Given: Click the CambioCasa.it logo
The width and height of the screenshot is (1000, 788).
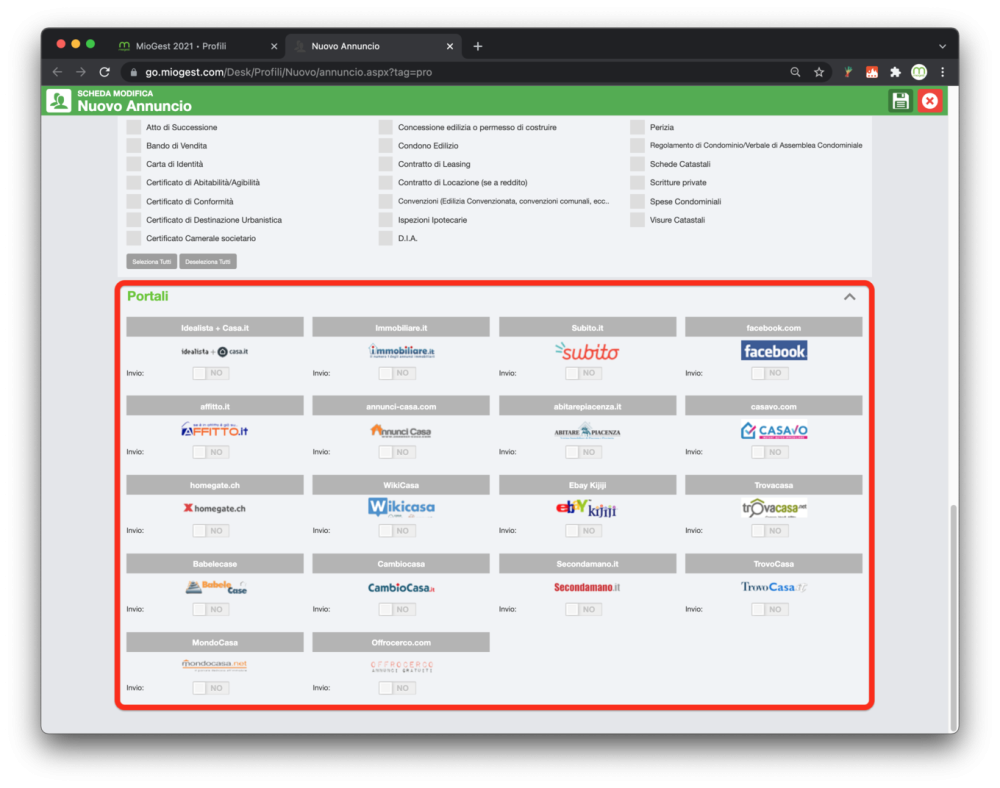Looking at the screenshot, I should (x=401, y=587).
